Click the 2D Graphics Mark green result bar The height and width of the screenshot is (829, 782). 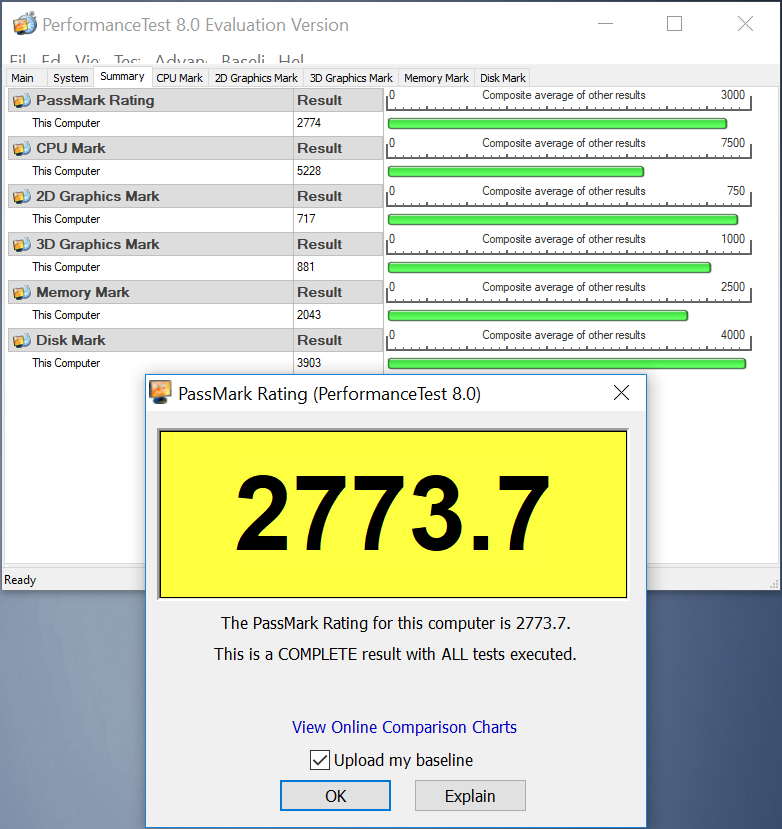tap(563, 219)
